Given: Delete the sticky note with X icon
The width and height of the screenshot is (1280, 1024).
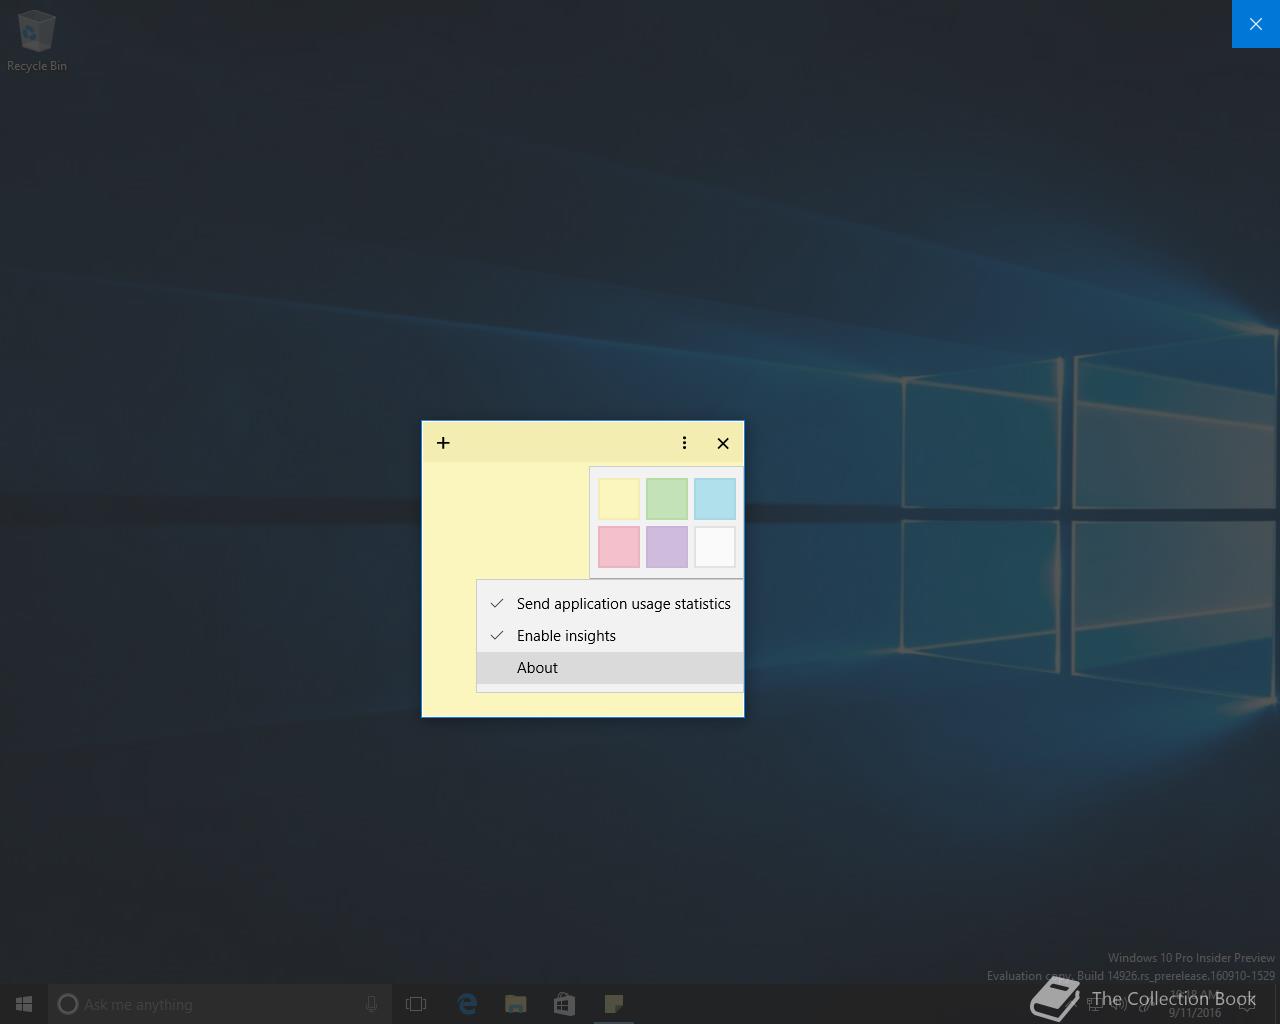Looking at the screenshot, I should pyautogui.click(x=723, y=443).
